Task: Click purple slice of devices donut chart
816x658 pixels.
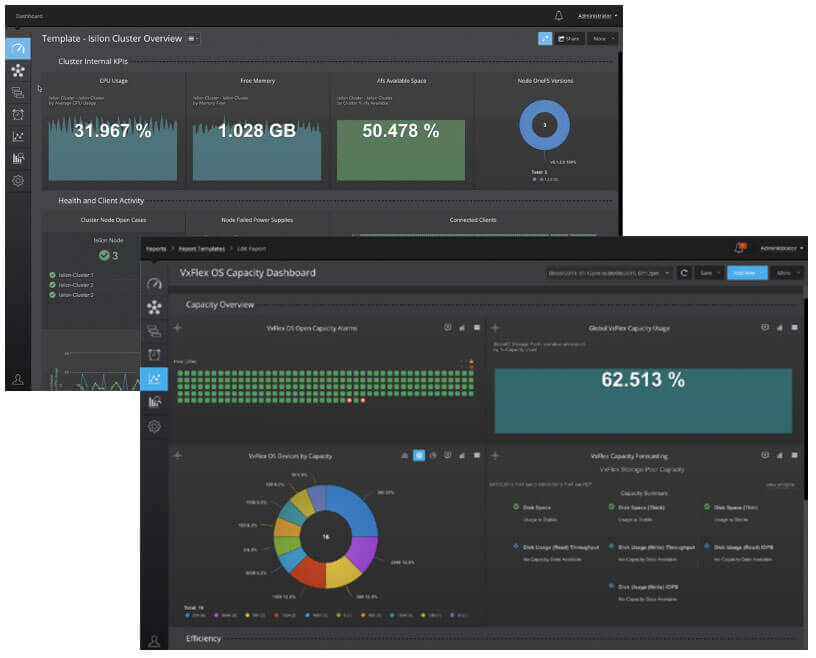Action: click(364, 552)
